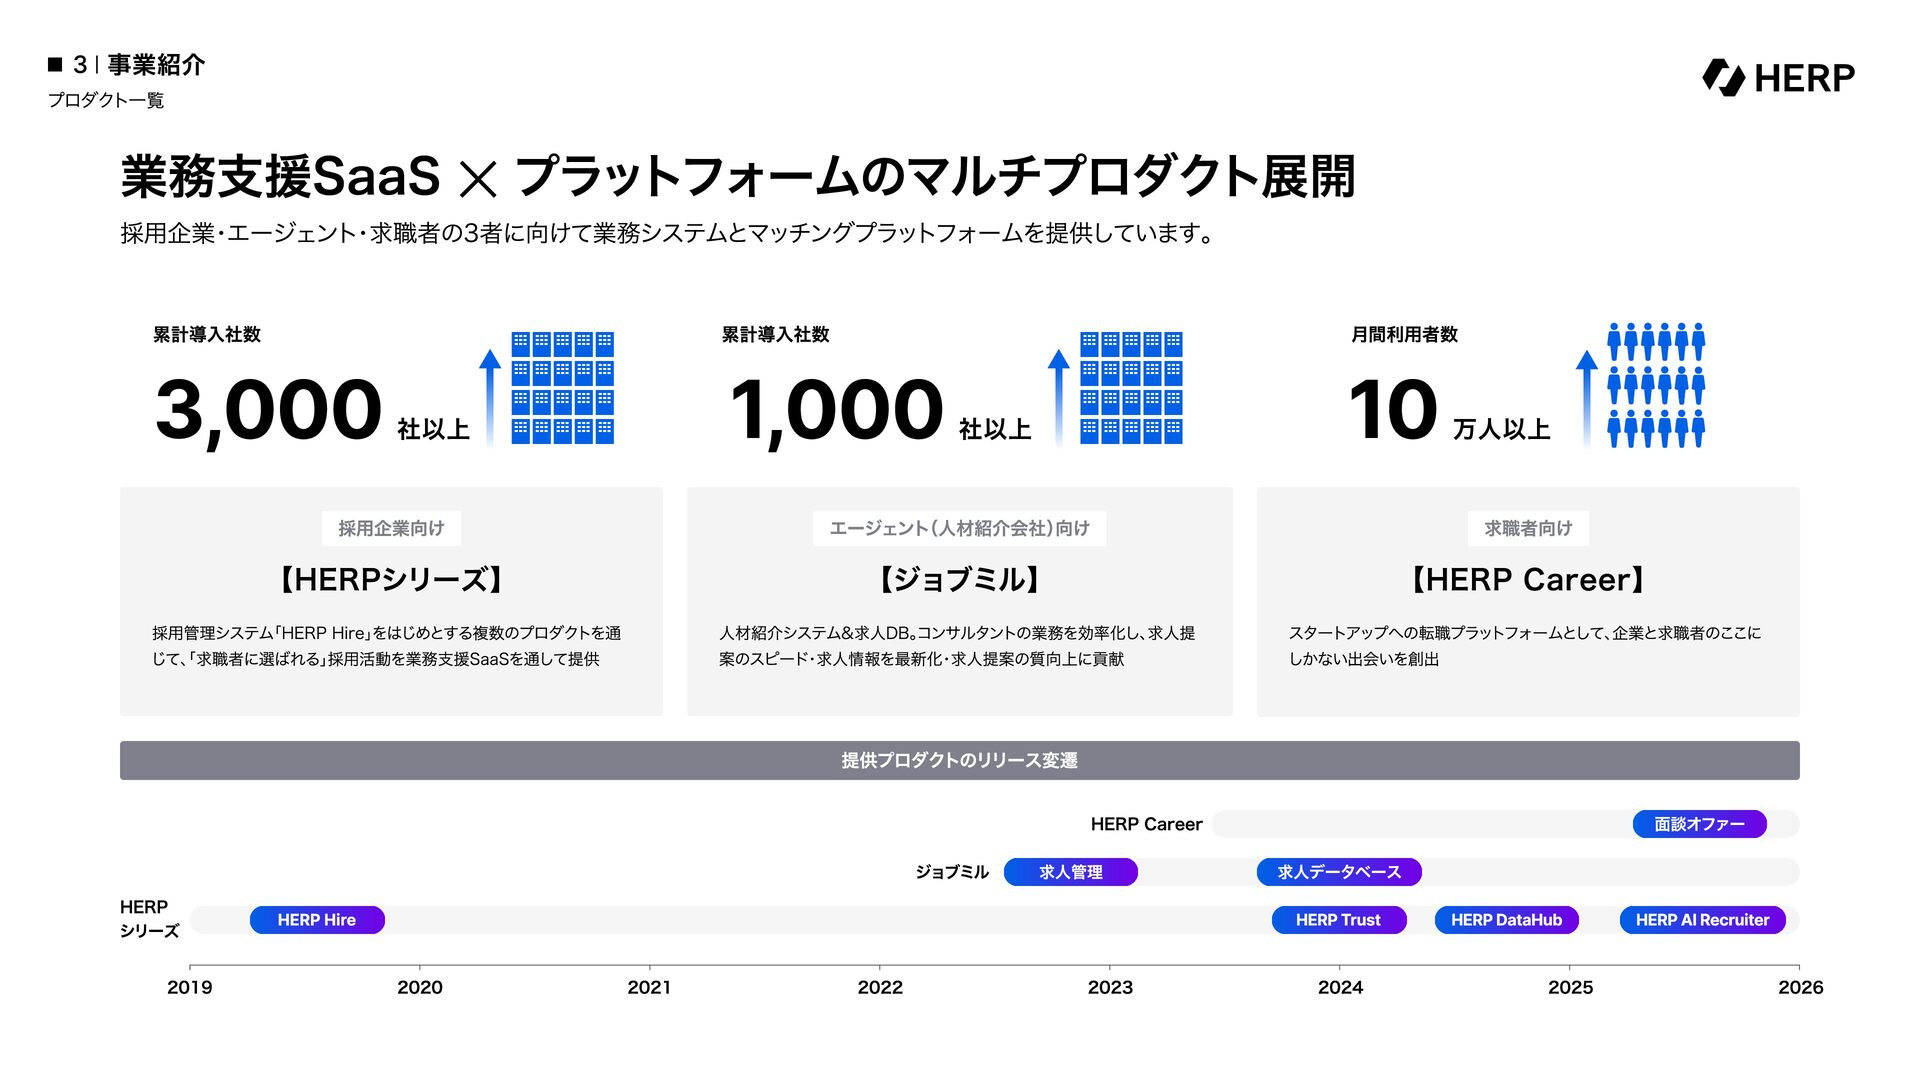Click the 2020 year label on the timeline
1920x1080 pixels.
click(x=420, y=987)
